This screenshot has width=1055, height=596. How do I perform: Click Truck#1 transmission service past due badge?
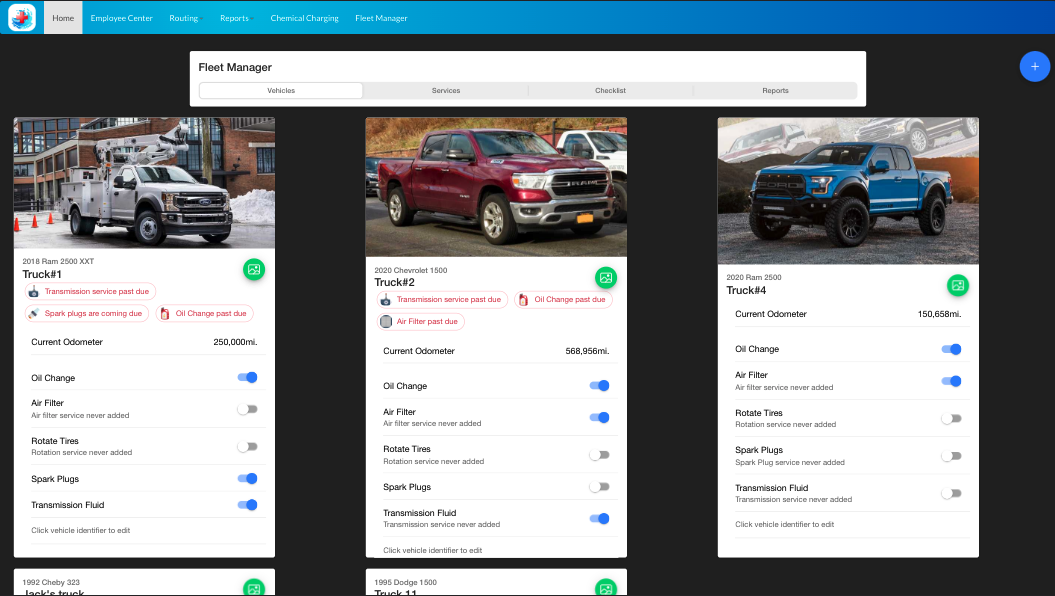(x=90, y=291)
